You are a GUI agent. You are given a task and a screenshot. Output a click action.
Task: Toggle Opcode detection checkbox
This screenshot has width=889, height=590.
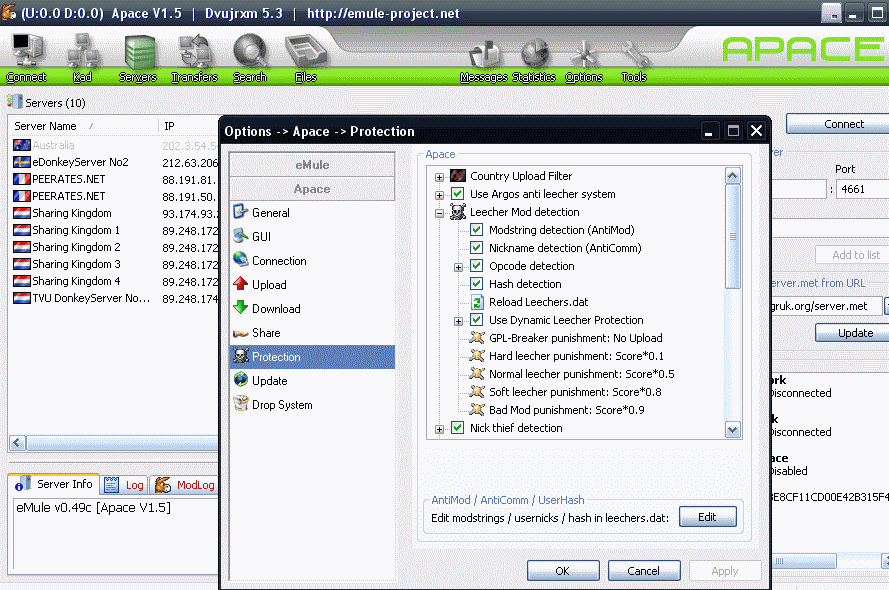pyautogui.click(x=477, y=266)
